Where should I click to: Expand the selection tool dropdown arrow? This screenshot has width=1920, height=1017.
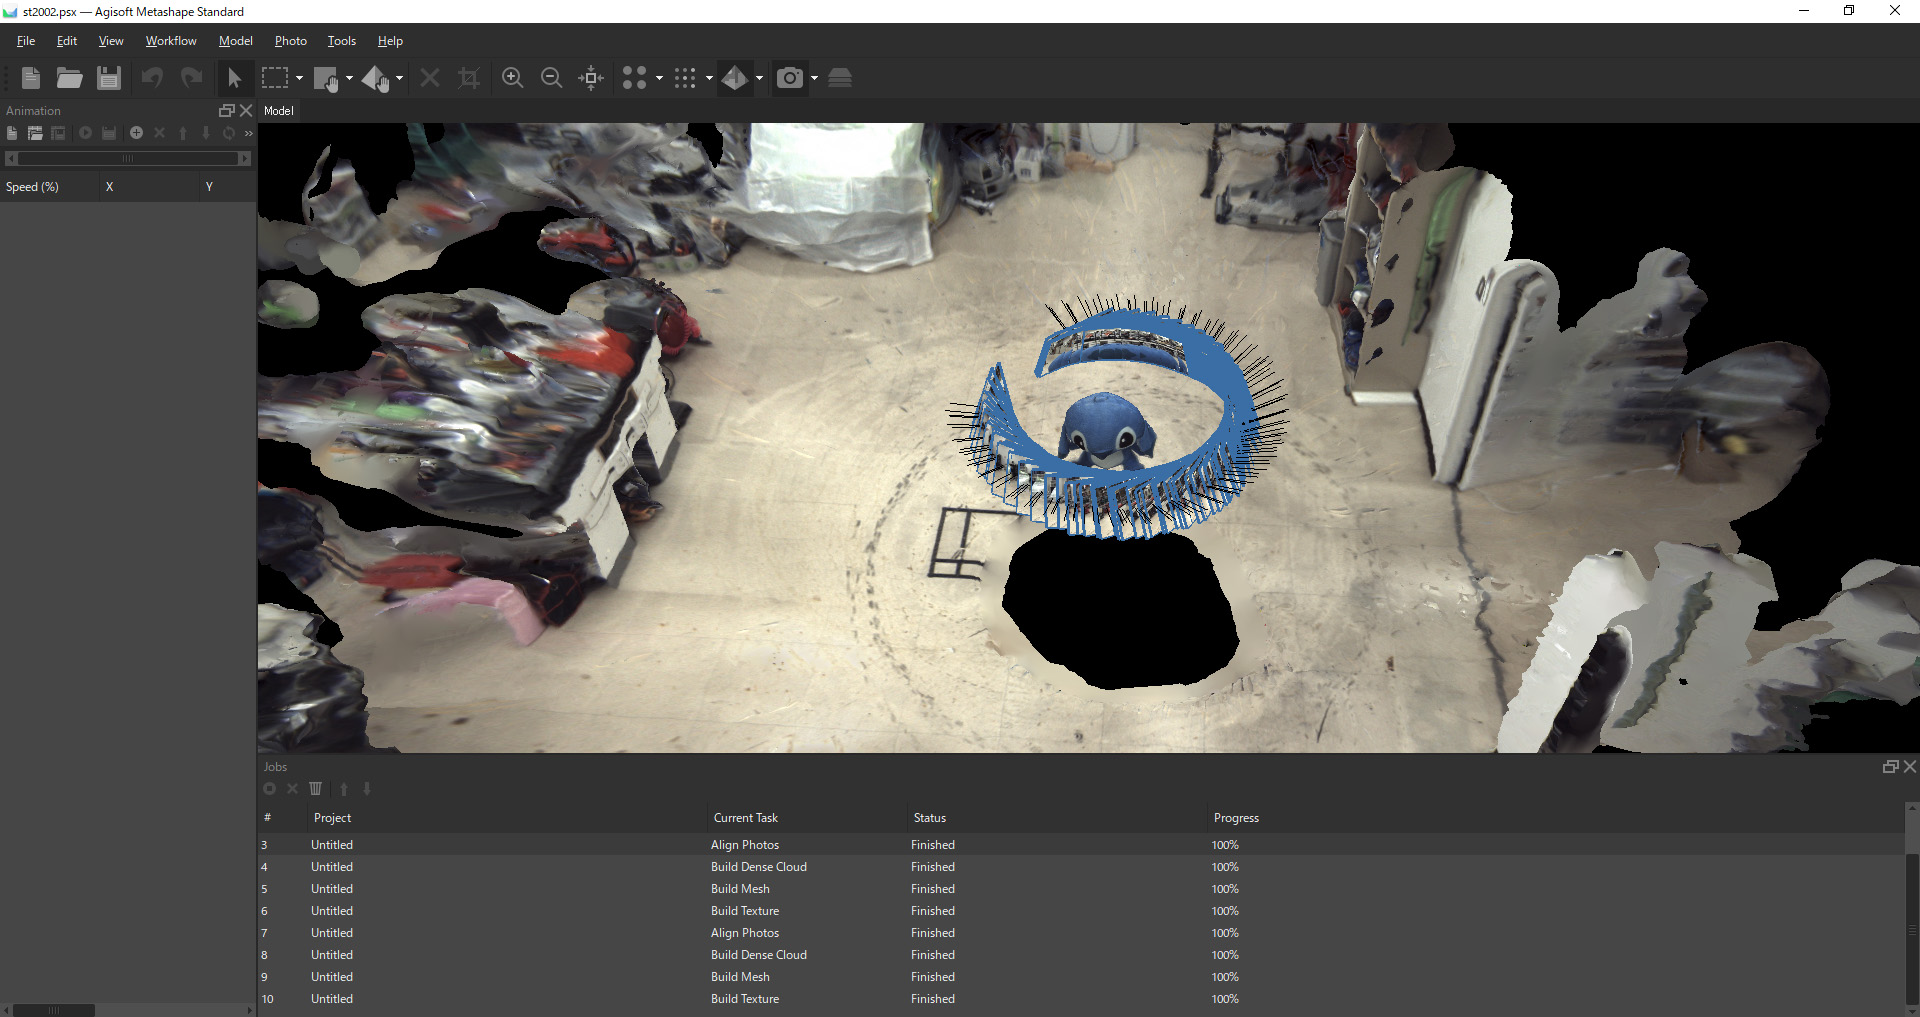pos(299,78)
